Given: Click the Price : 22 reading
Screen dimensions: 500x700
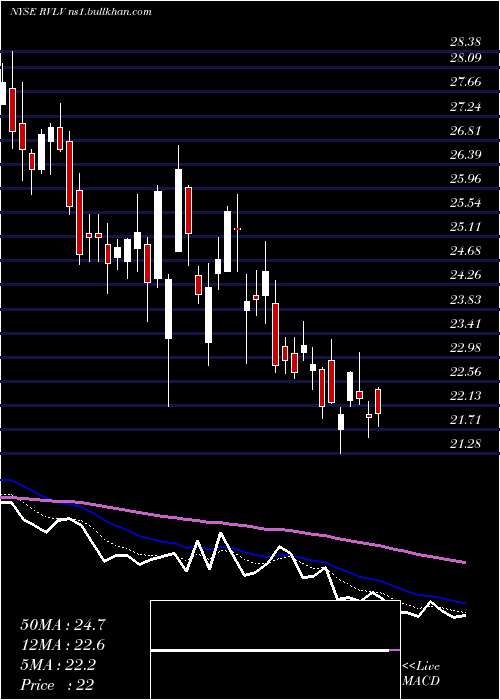Looking at the screenshot, I should 57,685.
